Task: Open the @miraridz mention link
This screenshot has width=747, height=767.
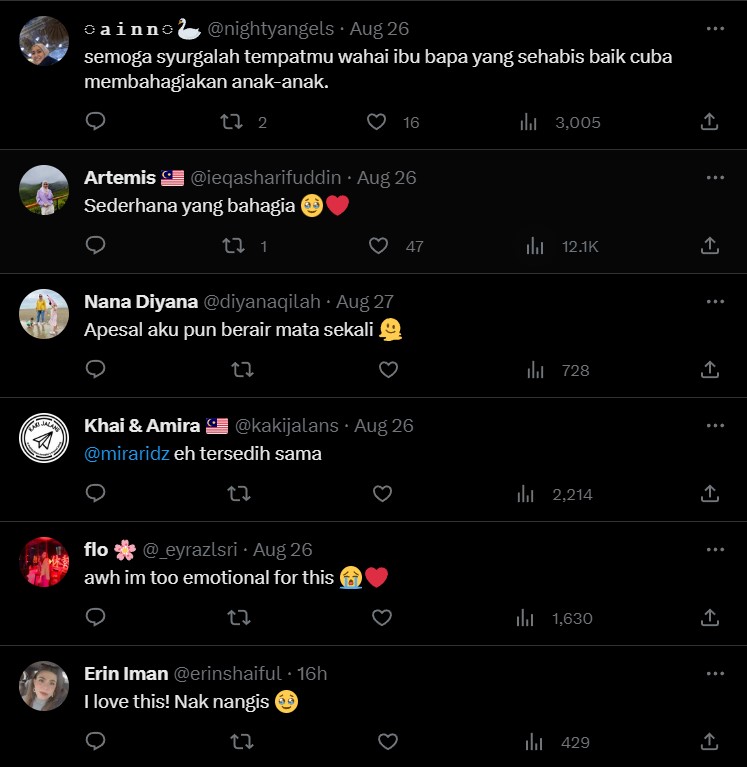Action: (127, 454)
